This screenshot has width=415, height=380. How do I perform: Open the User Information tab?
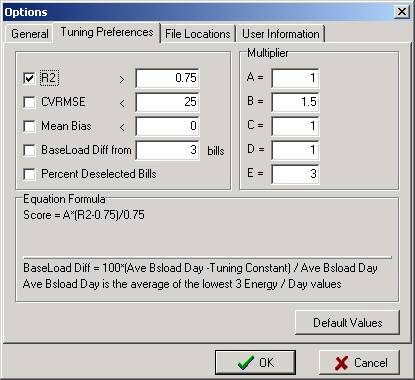(x=280, y=34)
